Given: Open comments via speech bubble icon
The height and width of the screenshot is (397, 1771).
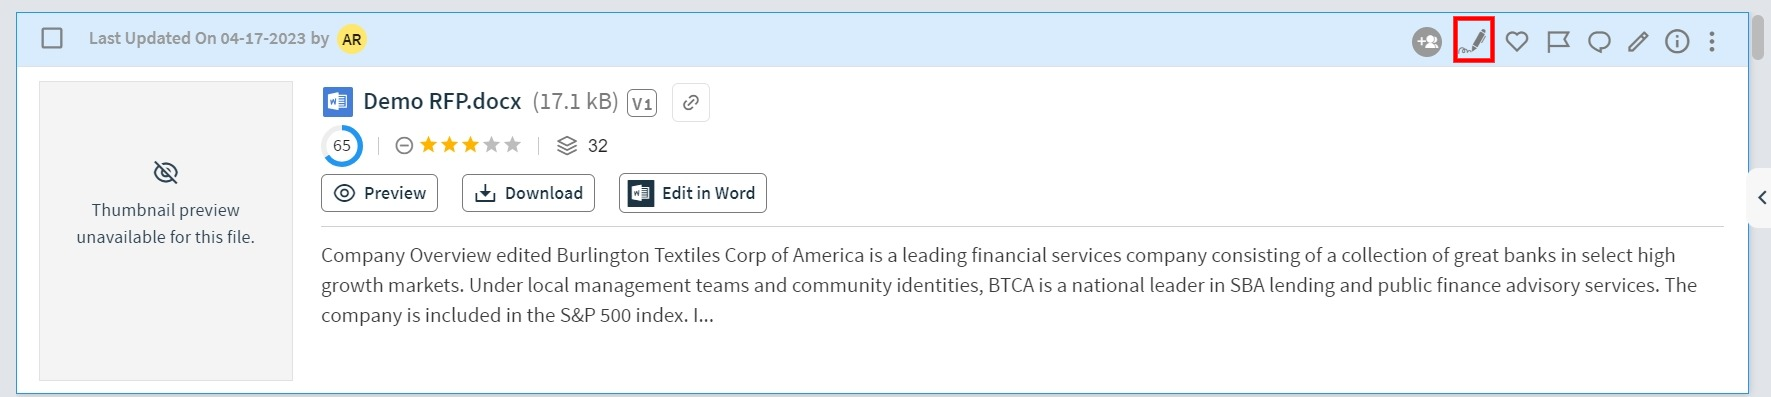Looking at the screenshot, I should tap(1599, 41).
